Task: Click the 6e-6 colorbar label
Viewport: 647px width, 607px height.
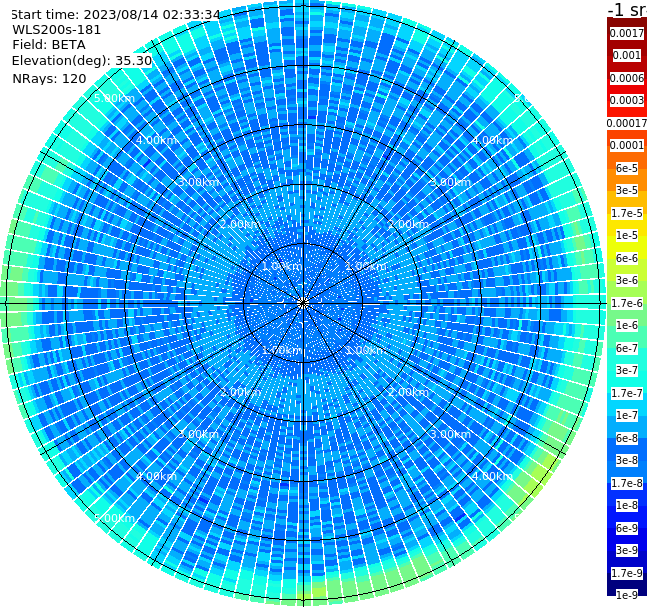Action: (627, 258)
